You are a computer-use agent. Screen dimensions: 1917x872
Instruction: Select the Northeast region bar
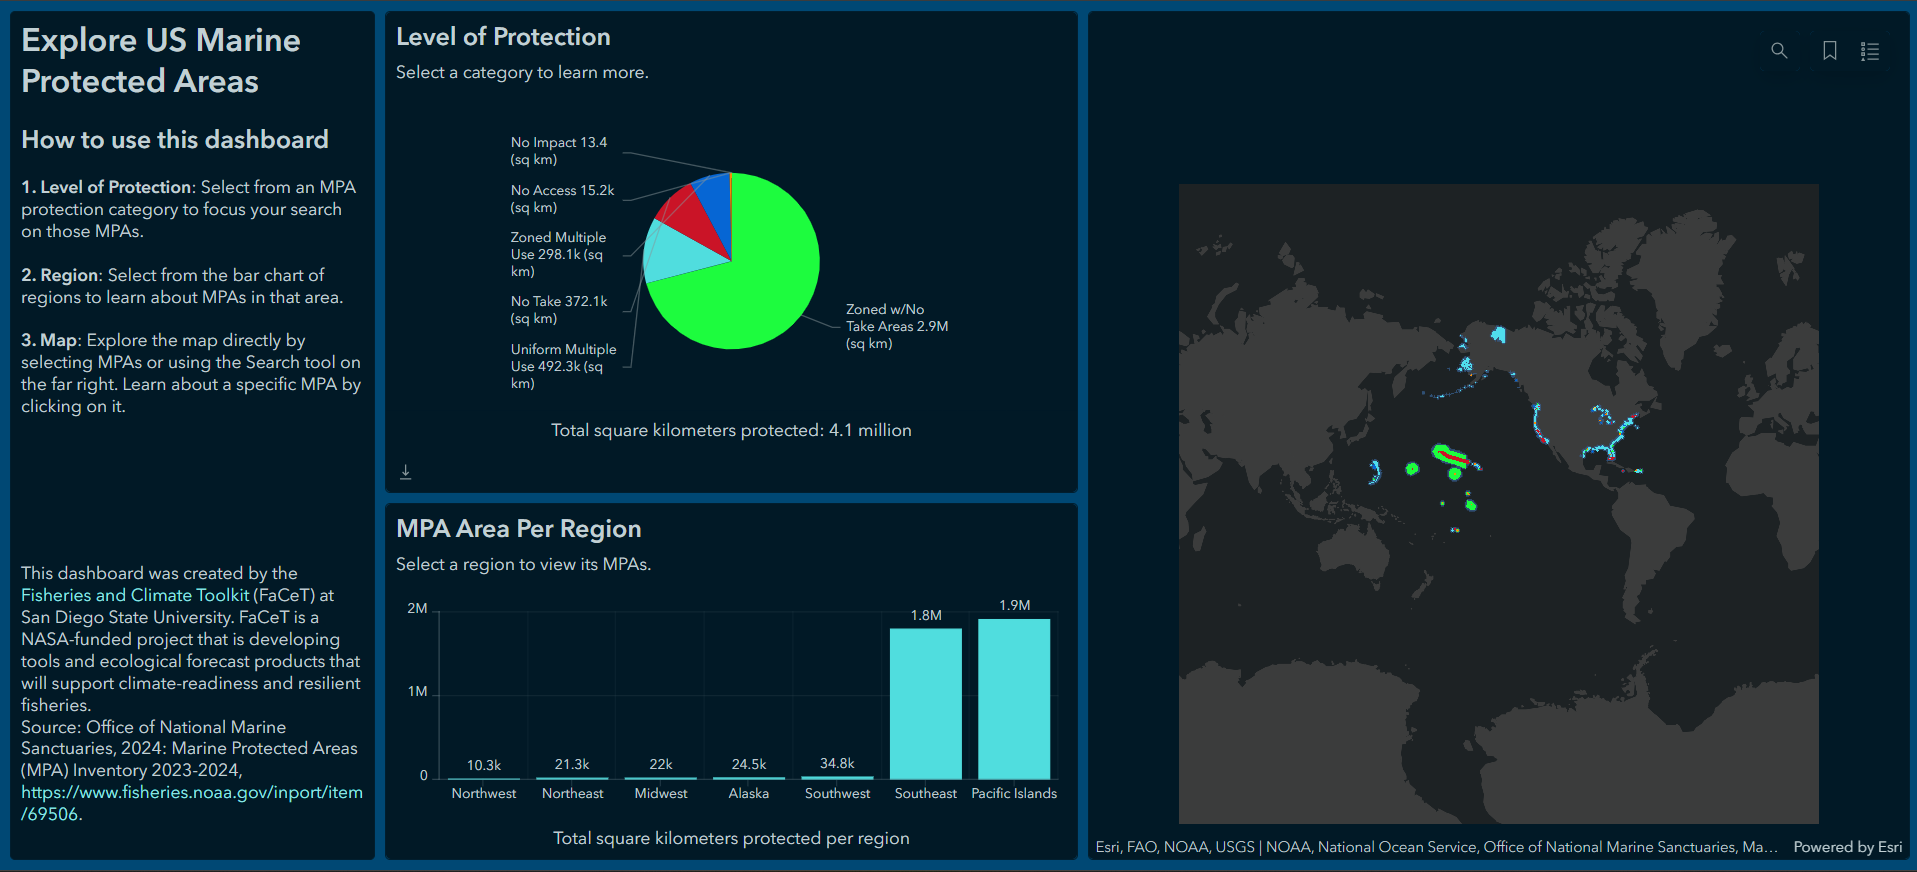click(x=572, y=777)
